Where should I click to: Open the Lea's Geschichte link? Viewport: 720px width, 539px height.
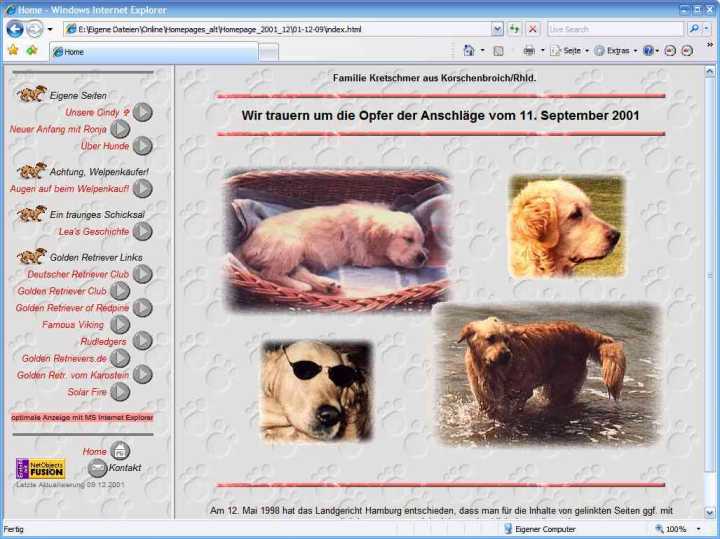pyautogui.click(x=93, y=232)
